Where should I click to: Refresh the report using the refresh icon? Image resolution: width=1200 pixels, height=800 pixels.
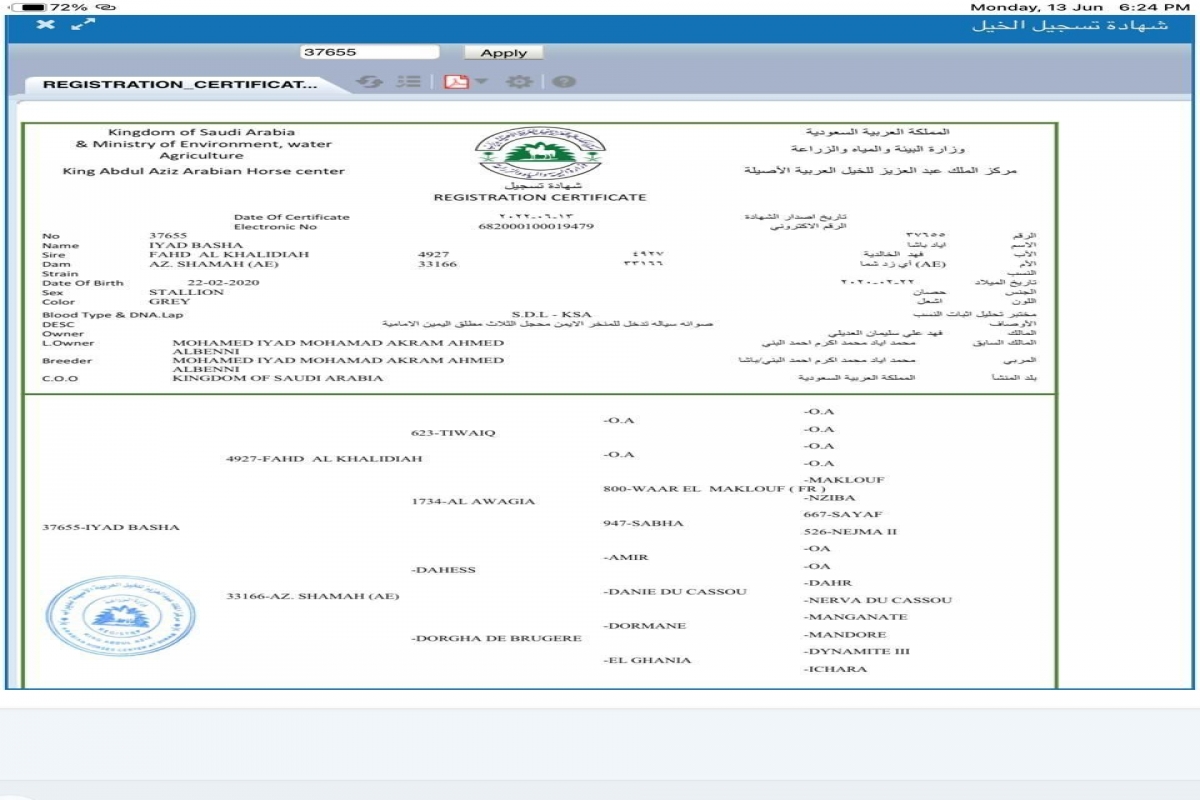pos(369,82)
